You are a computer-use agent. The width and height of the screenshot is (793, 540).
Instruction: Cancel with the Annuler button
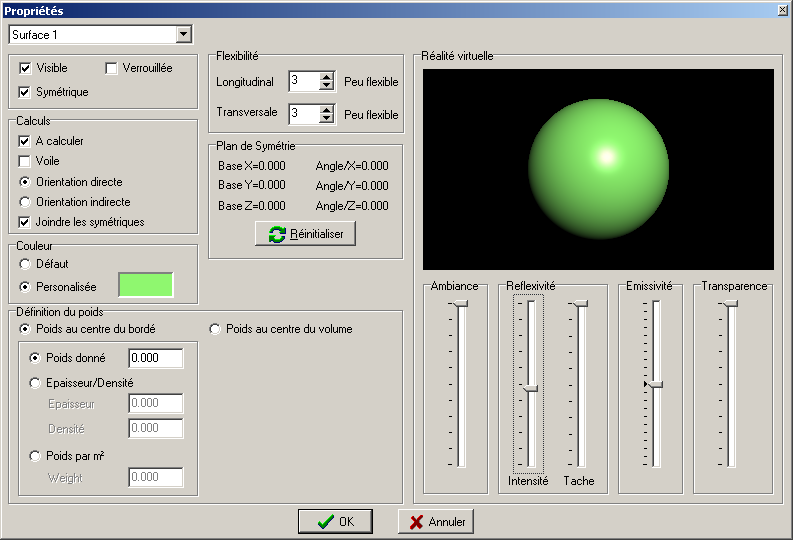pos(435,521)
